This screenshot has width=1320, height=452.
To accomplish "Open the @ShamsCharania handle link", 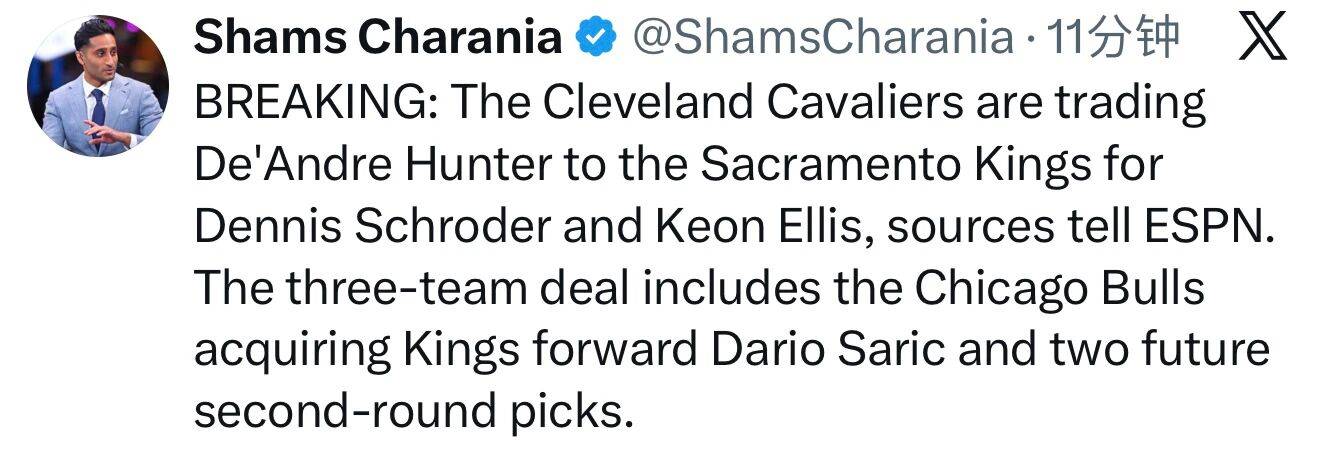I will (x=822, y=40).
